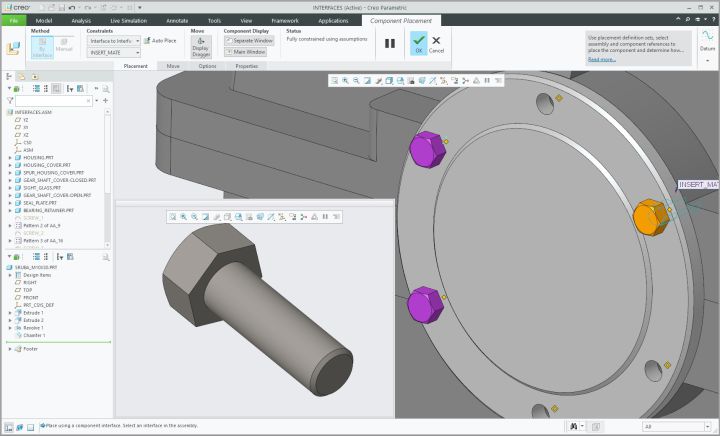This screenshot has height=436, width=720.
Task: Select Chamfer 1 feature in lower tree
Action: (34, 335)
